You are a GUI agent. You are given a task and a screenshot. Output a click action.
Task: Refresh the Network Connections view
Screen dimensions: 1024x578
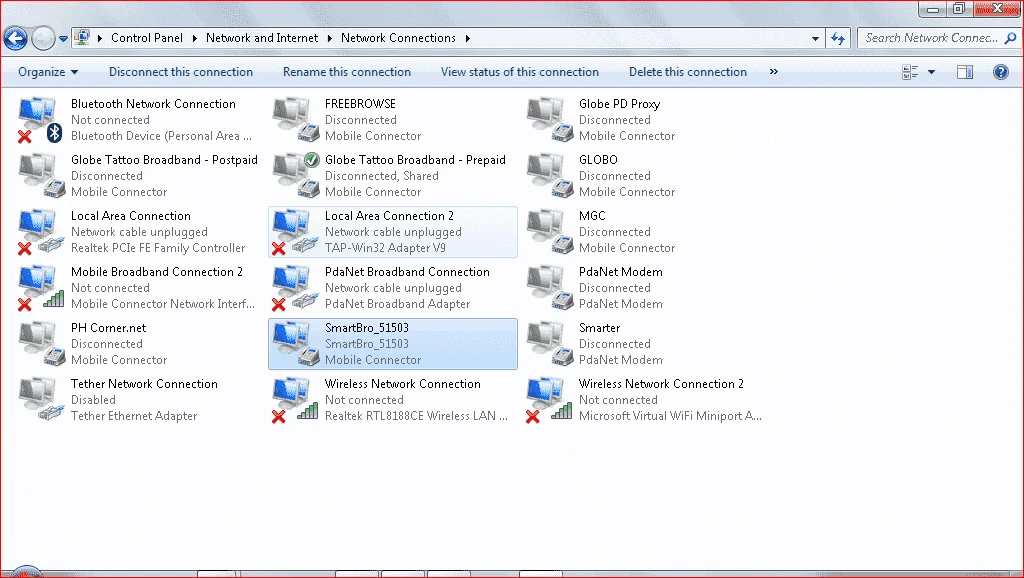click(838, 39)
